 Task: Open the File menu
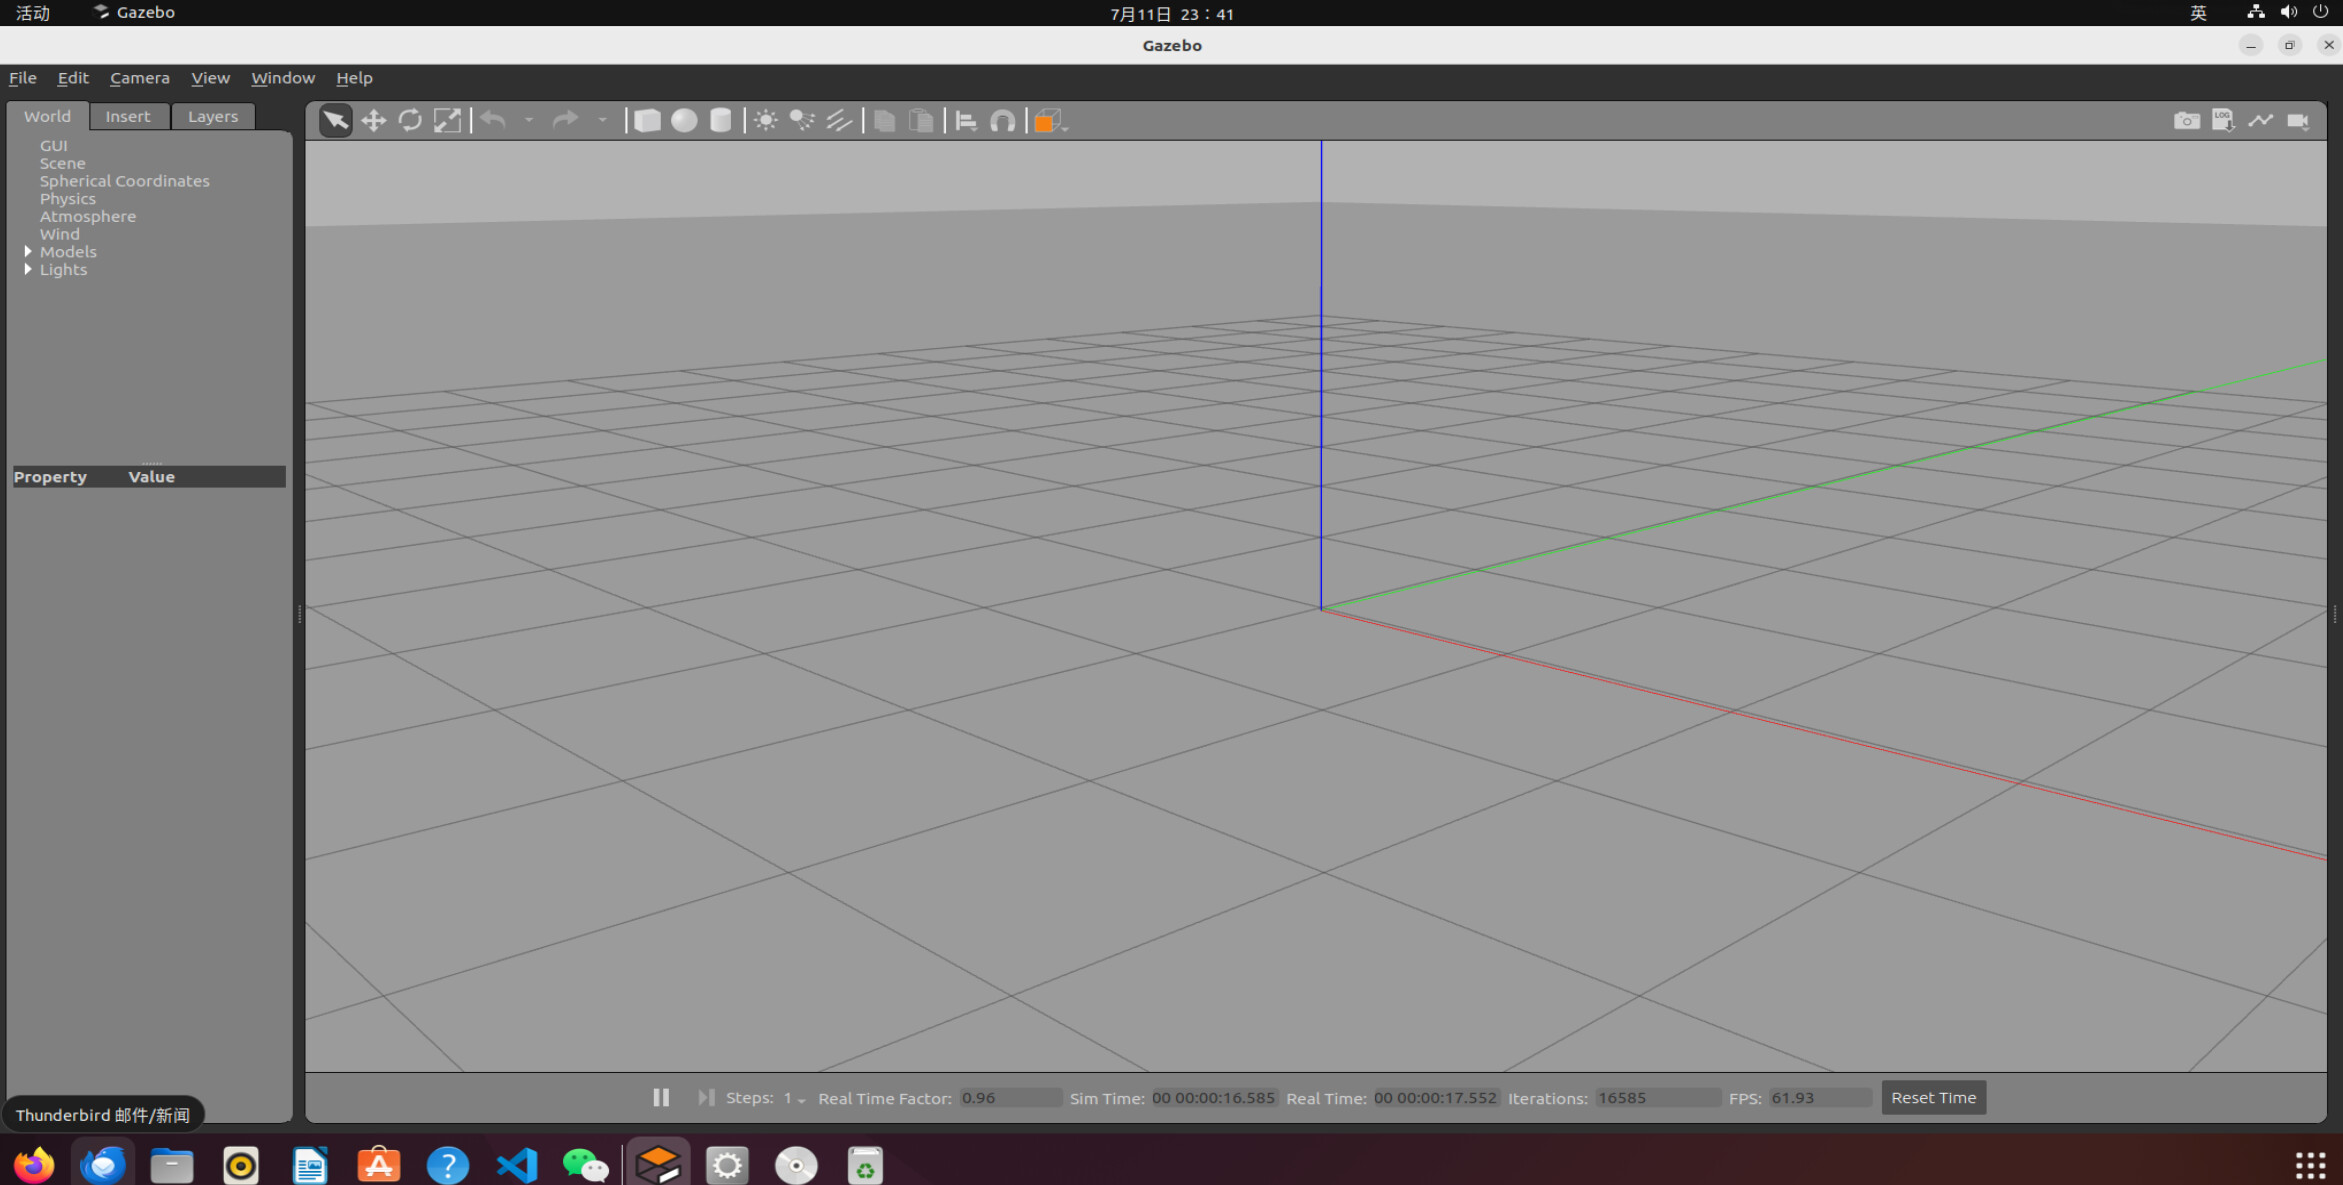tap(23, 78)
